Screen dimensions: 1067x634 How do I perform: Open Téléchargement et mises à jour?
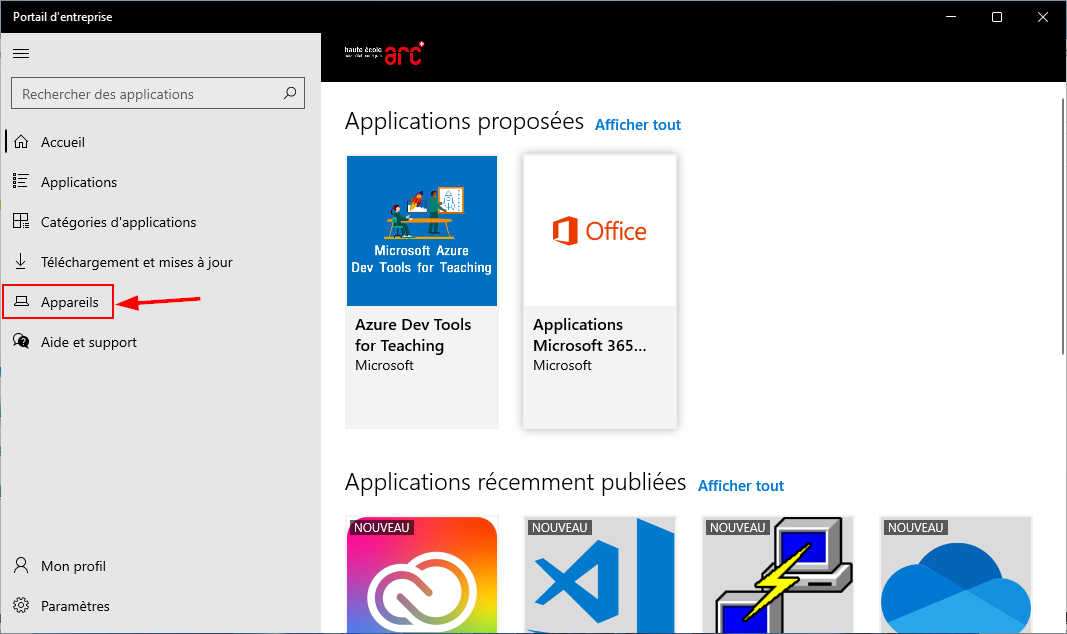161,262
